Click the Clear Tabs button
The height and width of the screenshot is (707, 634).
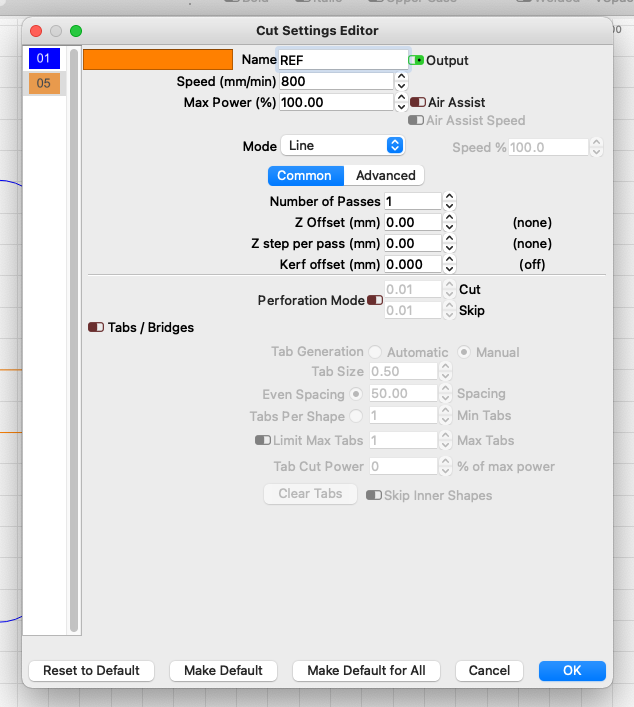tap(310, 494)
